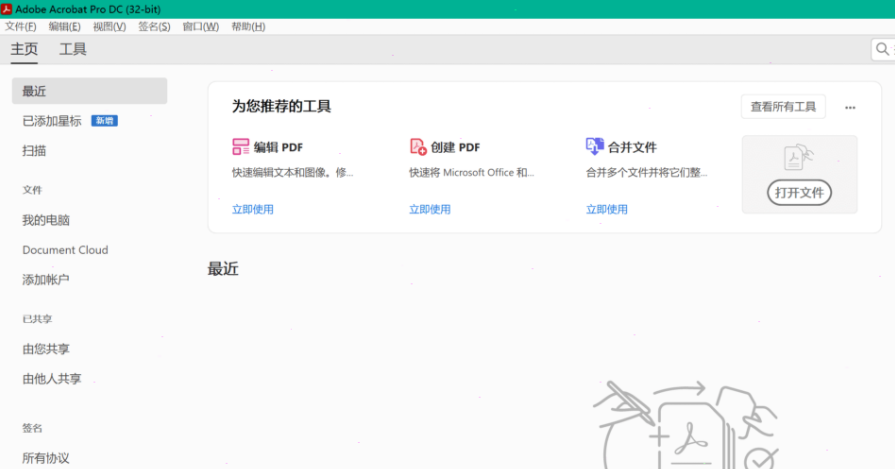Select 扫描 in the sidebar

(x=34, y=151)
